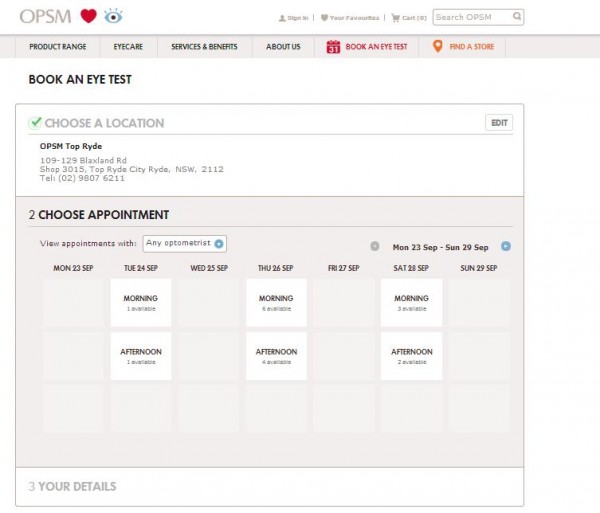This screenshot has width=600, height=513.
Task: Click the red calendar icon
Action: click(x=333, y=47)
